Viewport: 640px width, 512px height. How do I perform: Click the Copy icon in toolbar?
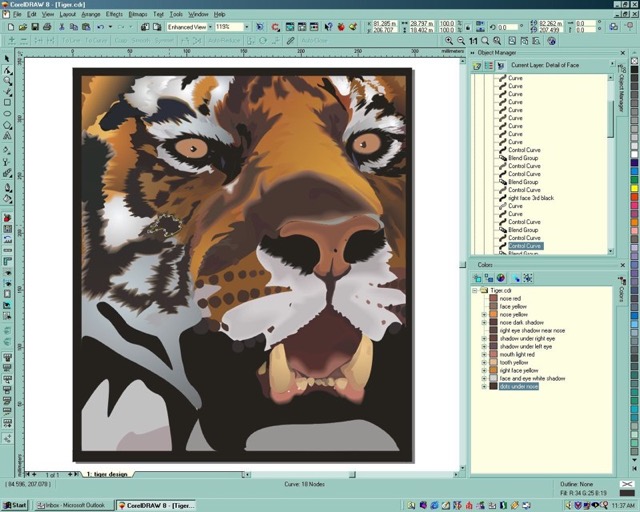point(74,27)
